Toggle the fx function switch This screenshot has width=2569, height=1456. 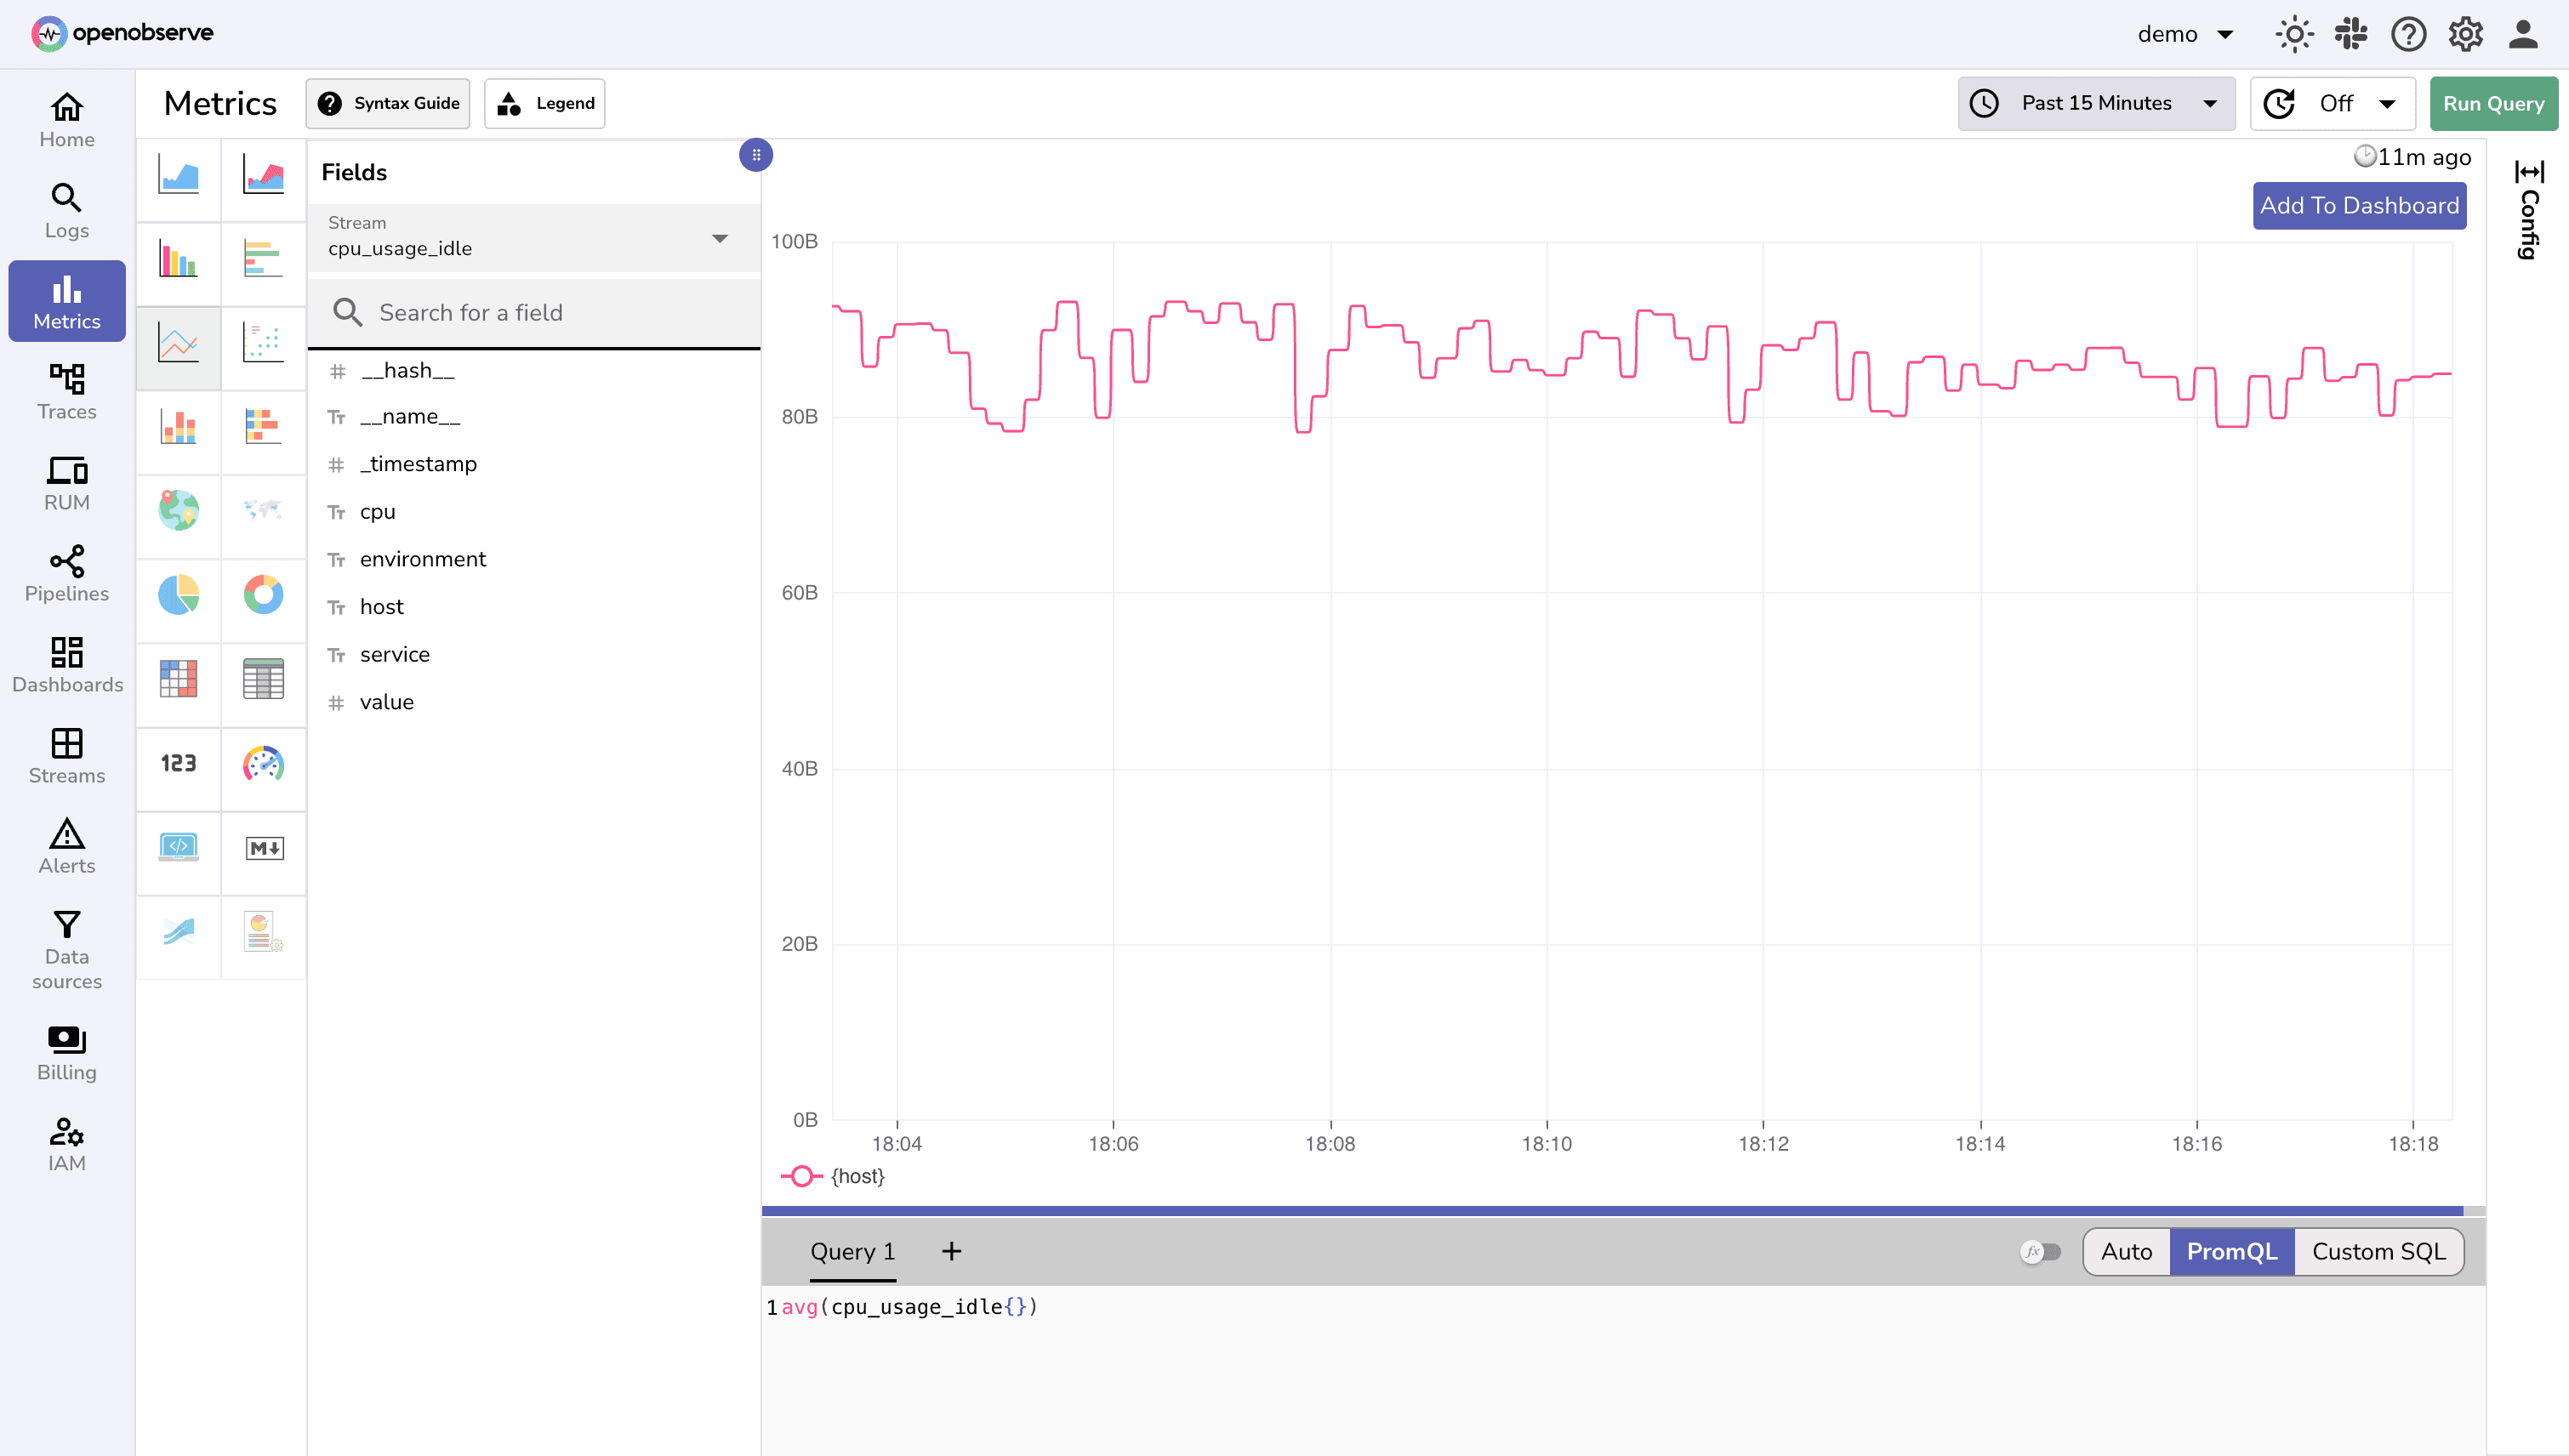(2041, 1251)
